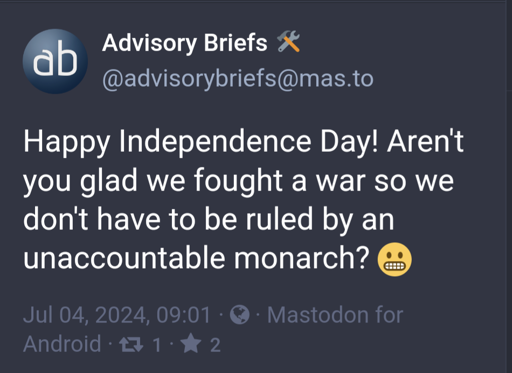Click the 'mas.to' domain in handle
This screenshot has width=512, height=373.
pyautogui.click(x=336, y=79)
